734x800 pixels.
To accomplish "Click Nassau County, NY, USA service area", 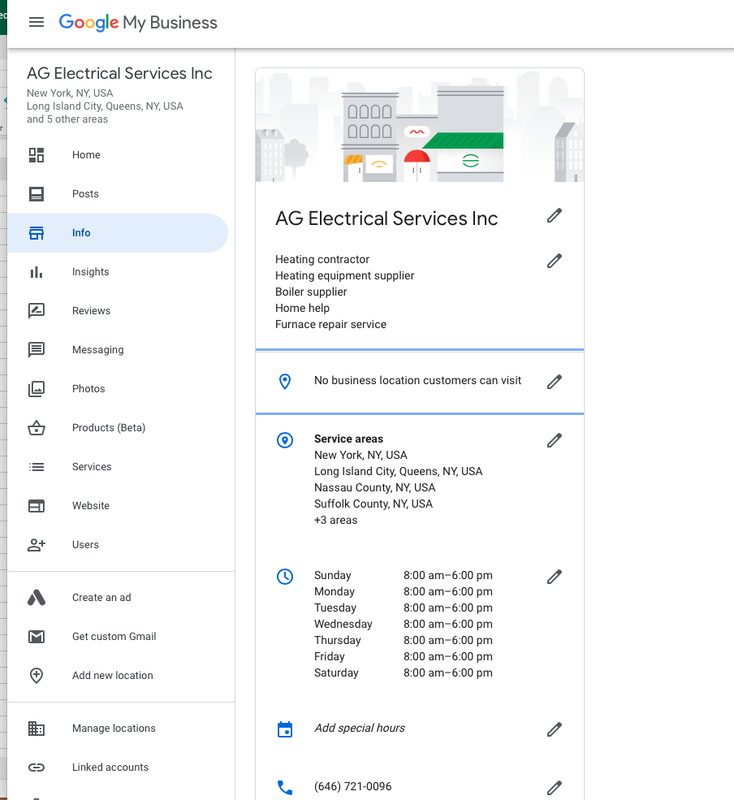I will [375, 488].
